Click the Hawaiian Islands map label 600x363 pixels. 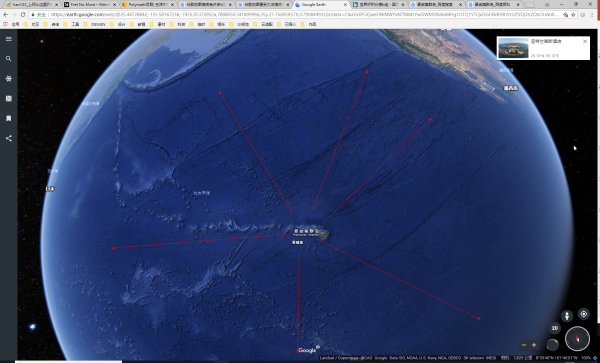(x=306, y=233)
